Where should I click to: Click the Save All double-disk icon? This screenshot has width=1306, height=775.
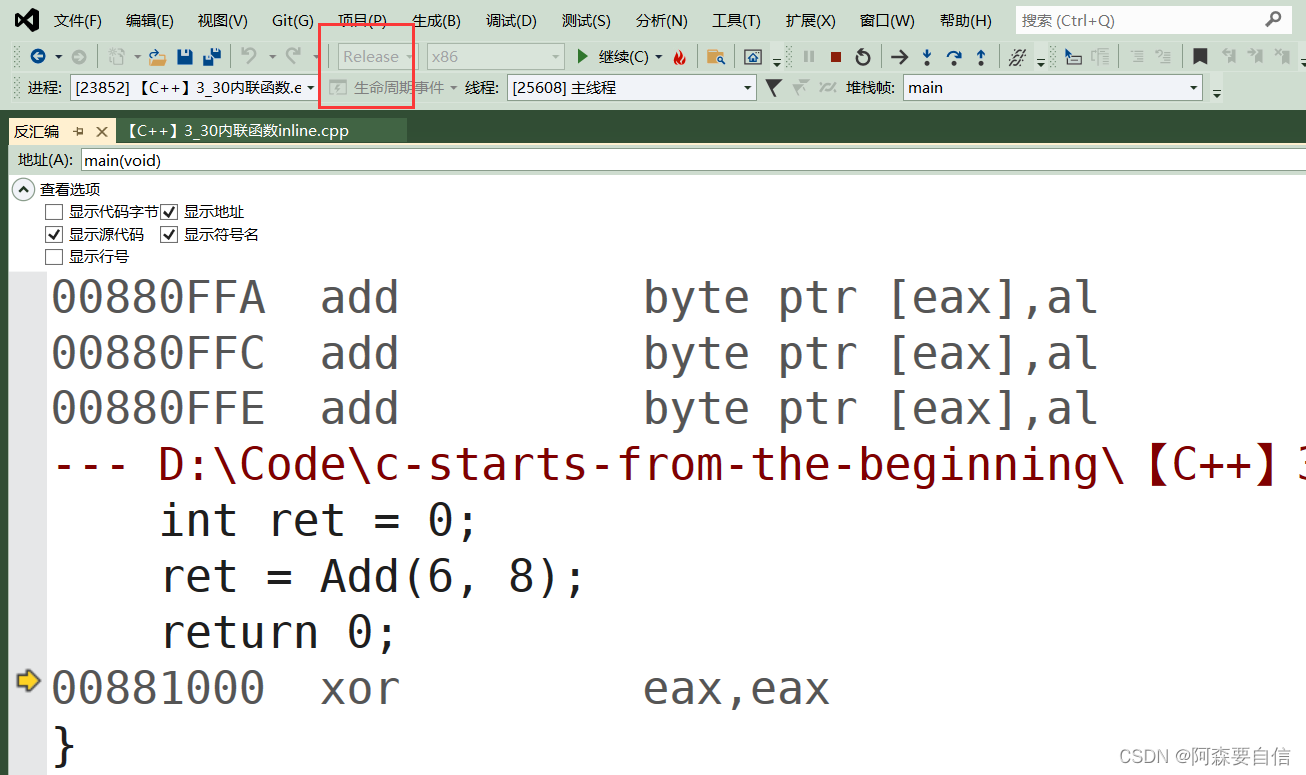212,57
